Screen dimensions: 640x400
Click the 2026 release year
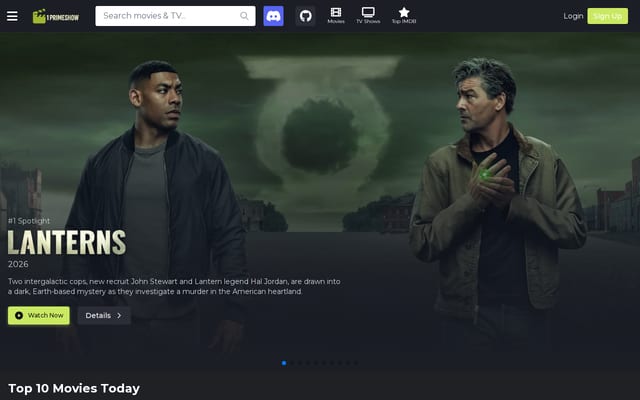point(18,264)
